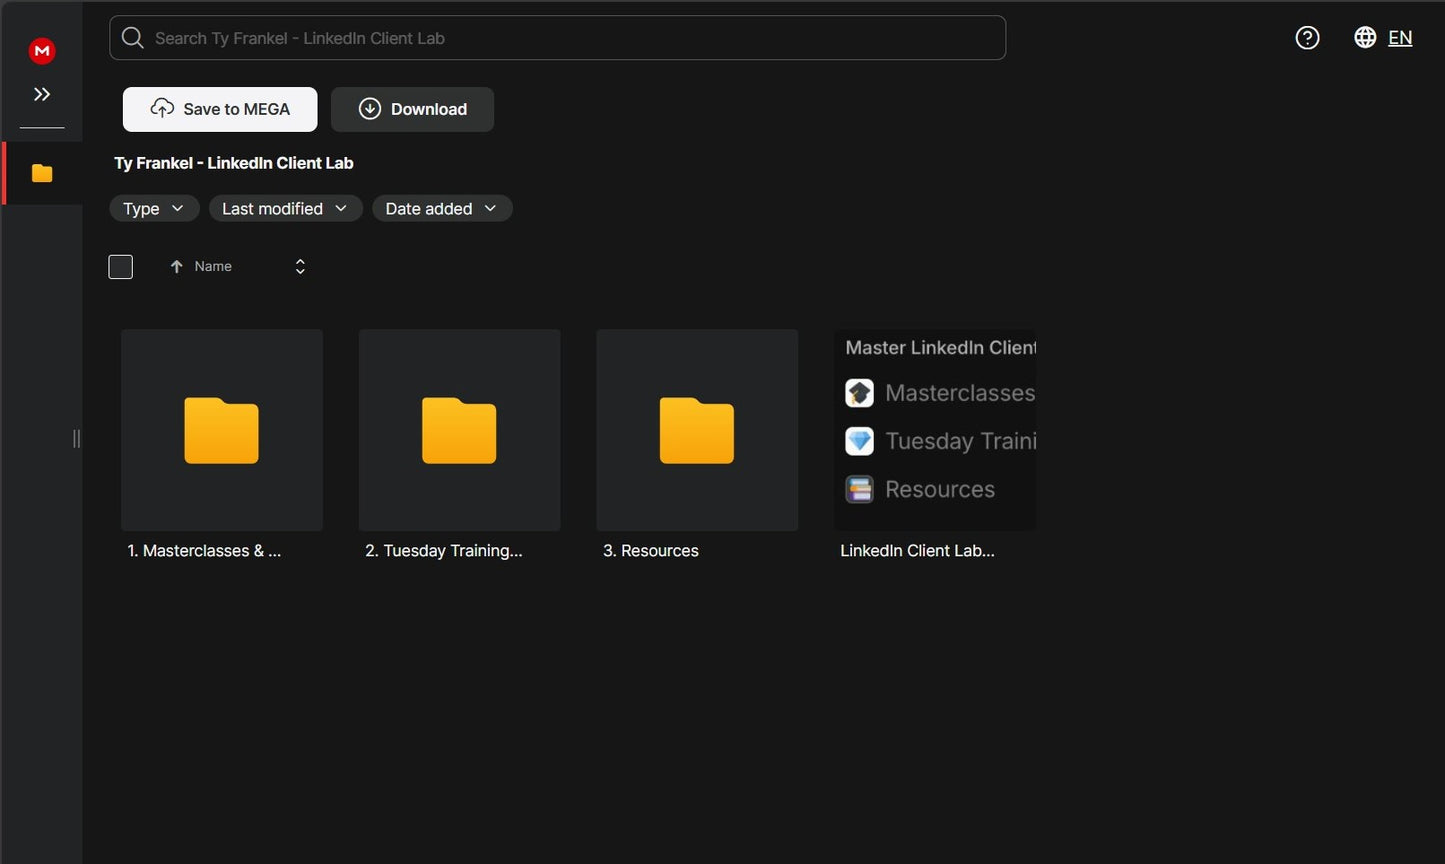Click the up-down sort chevron next to Name
Viewport: 1445px width, 864px height.
coord(299,266)
